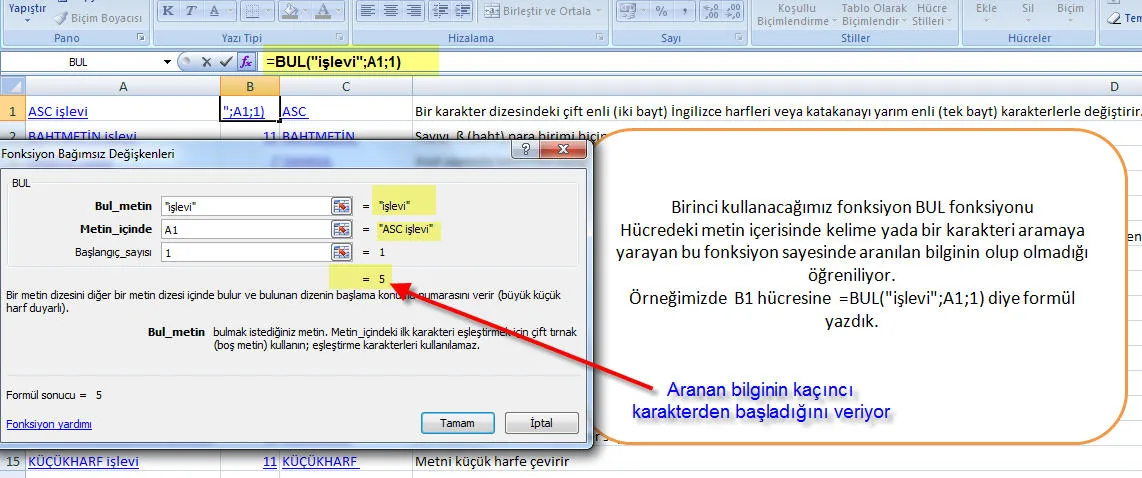The height and width of the screenshot is (478, 1142).
Task: Click into the Bul_metin input field
Action: [x=244, y=206]
